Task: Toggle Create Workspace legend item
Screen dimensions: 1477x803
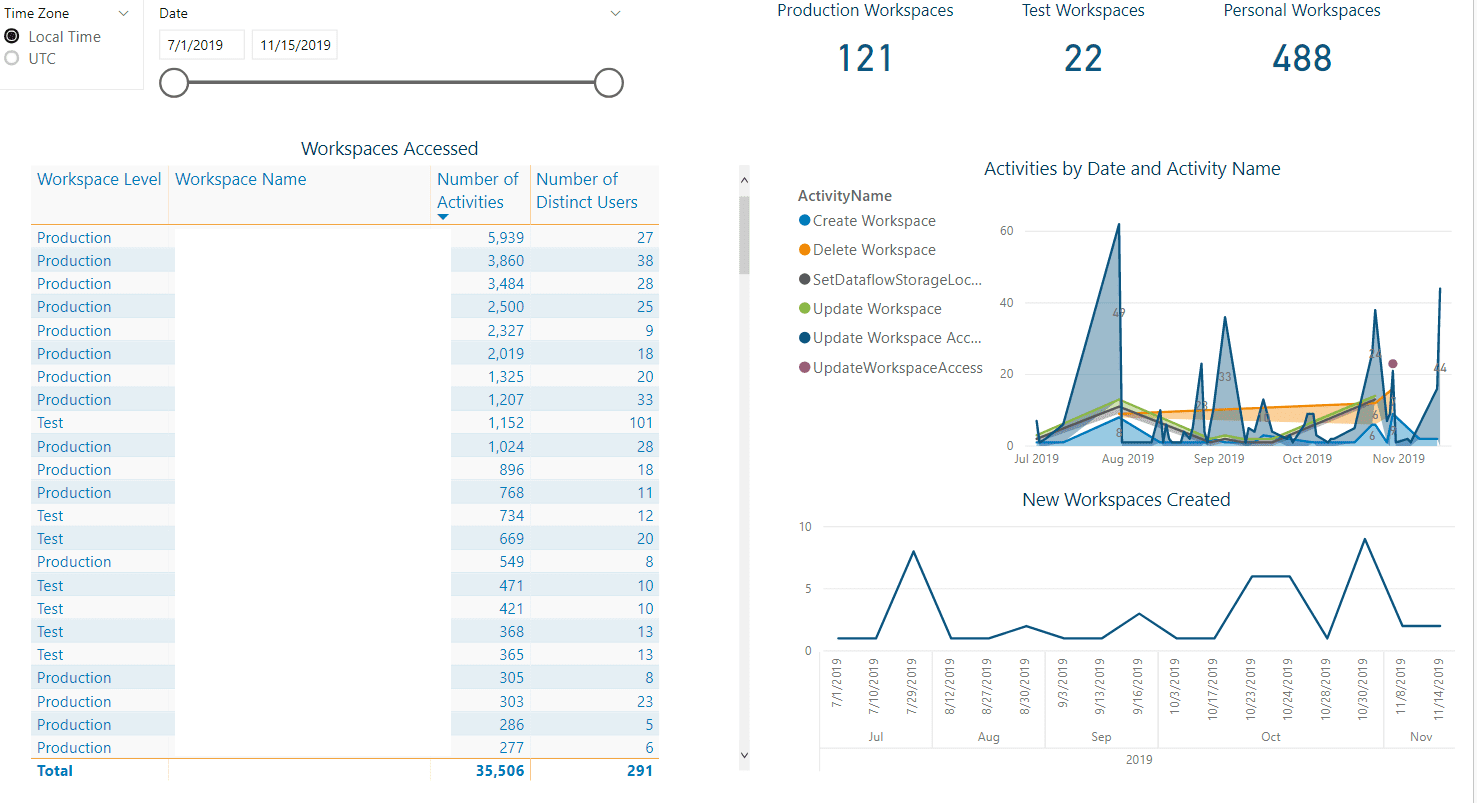Action: tap(868, 221)
